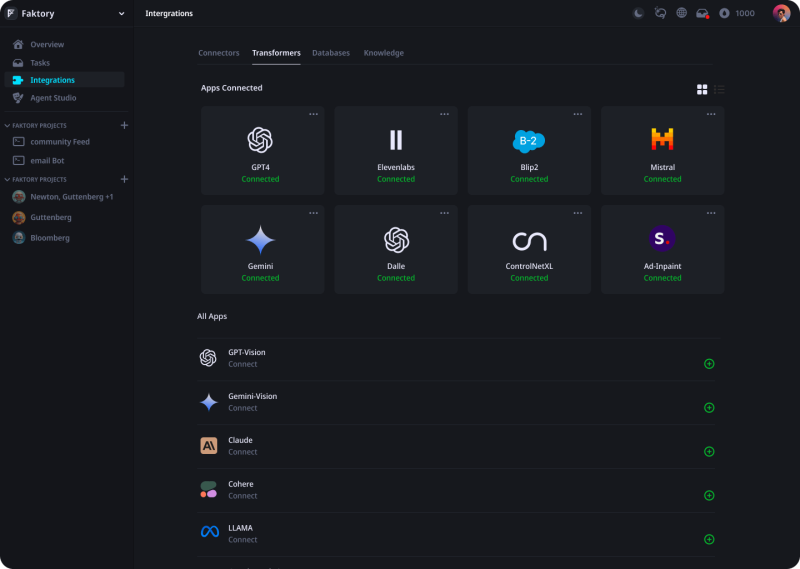Open Mistral card options menu

(711, 114)
